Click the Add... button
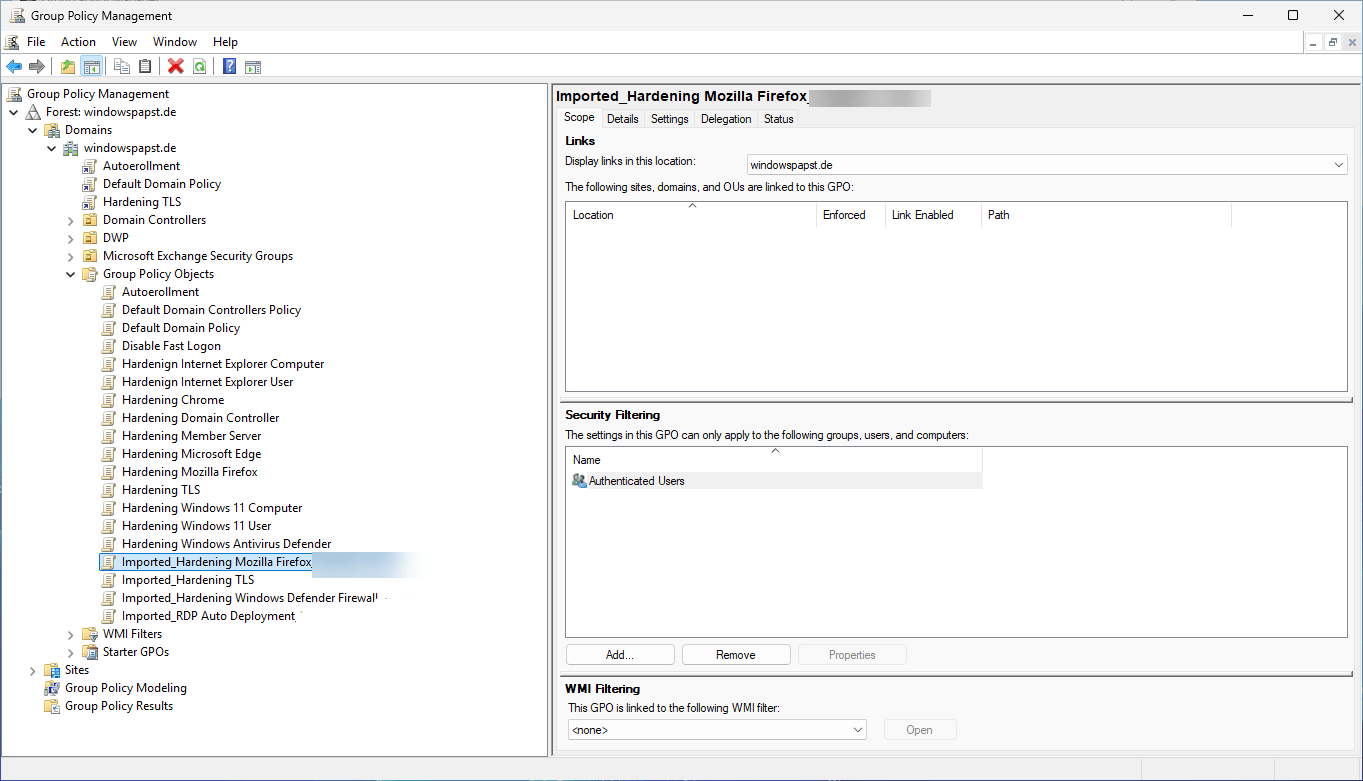The width and height of the screenshot is (1363, 781). click(619, 655)
